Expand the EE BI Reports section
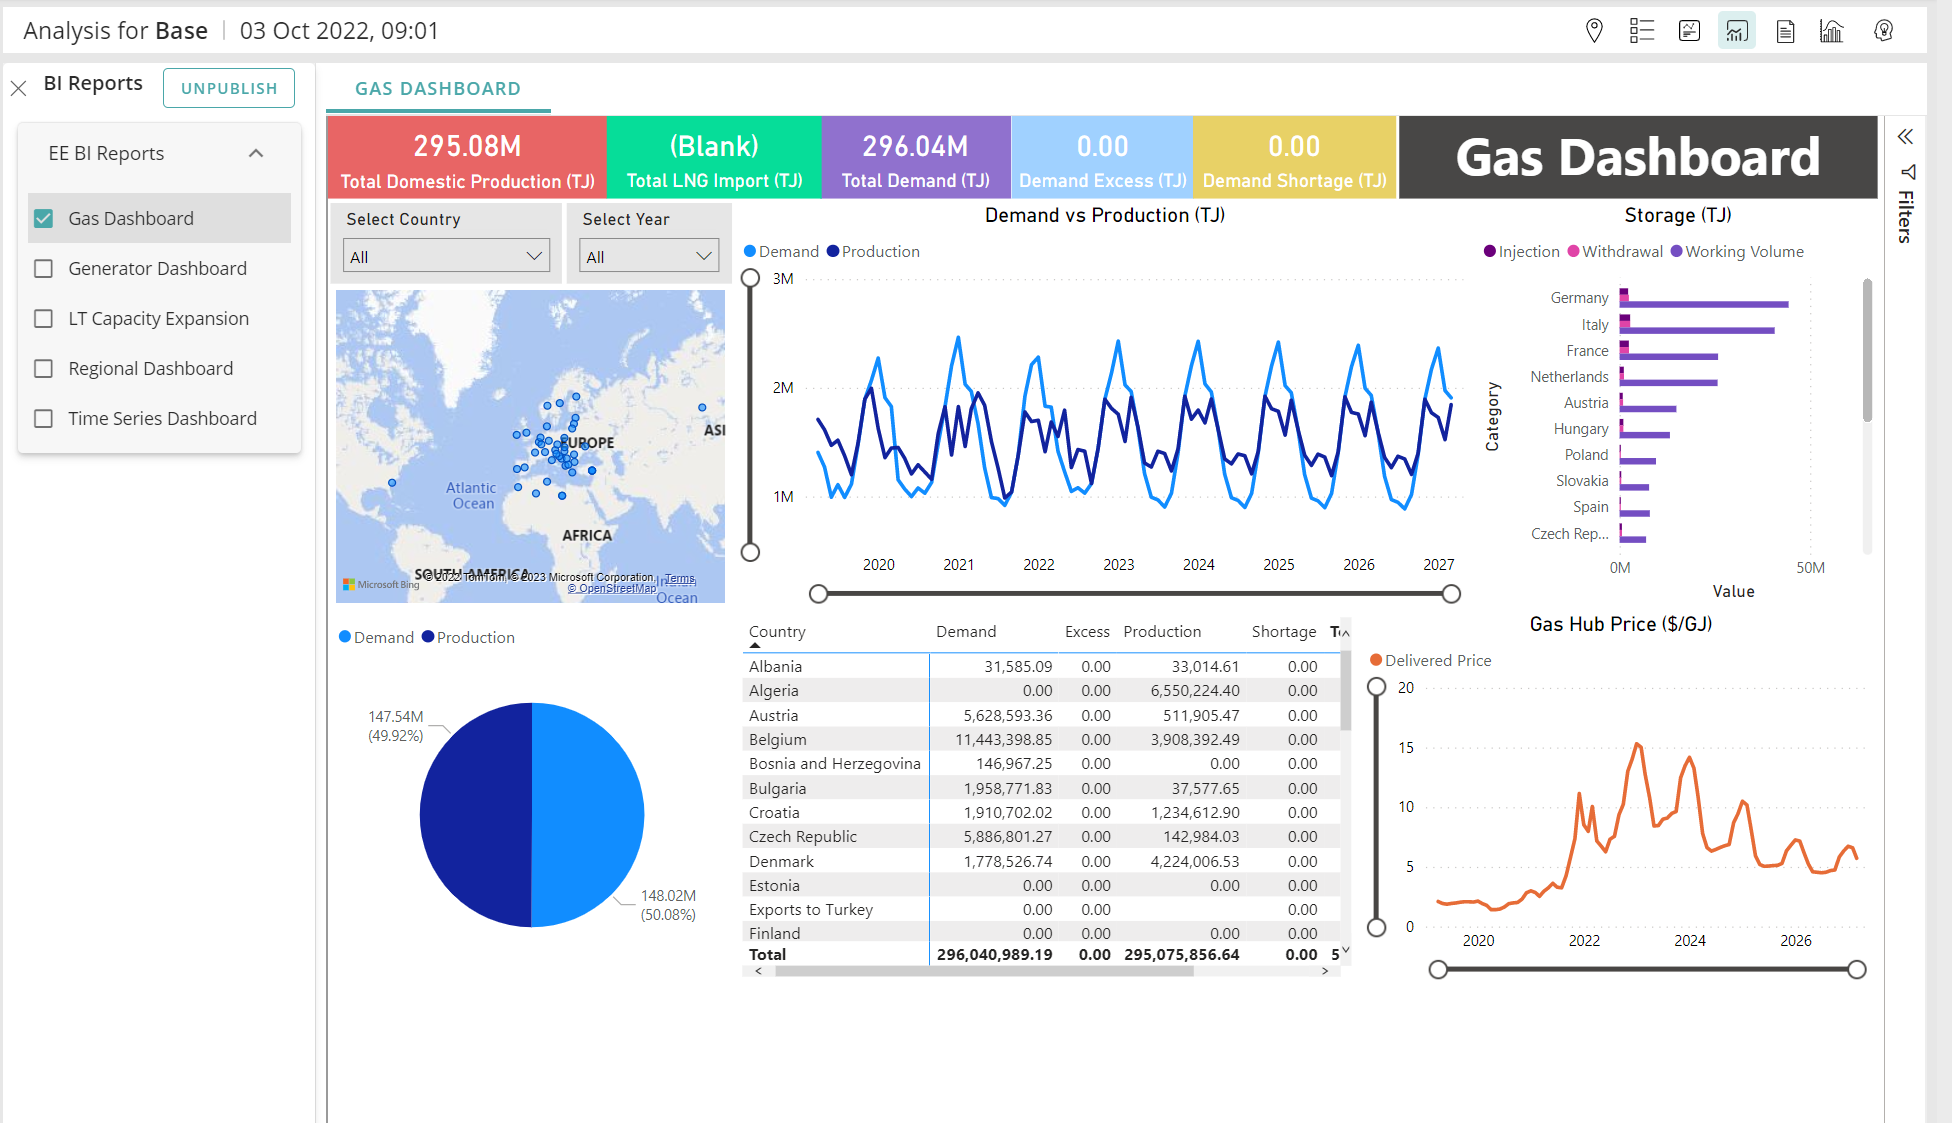The width and height of the screenshot is (1952, 1123). [257, 153]
